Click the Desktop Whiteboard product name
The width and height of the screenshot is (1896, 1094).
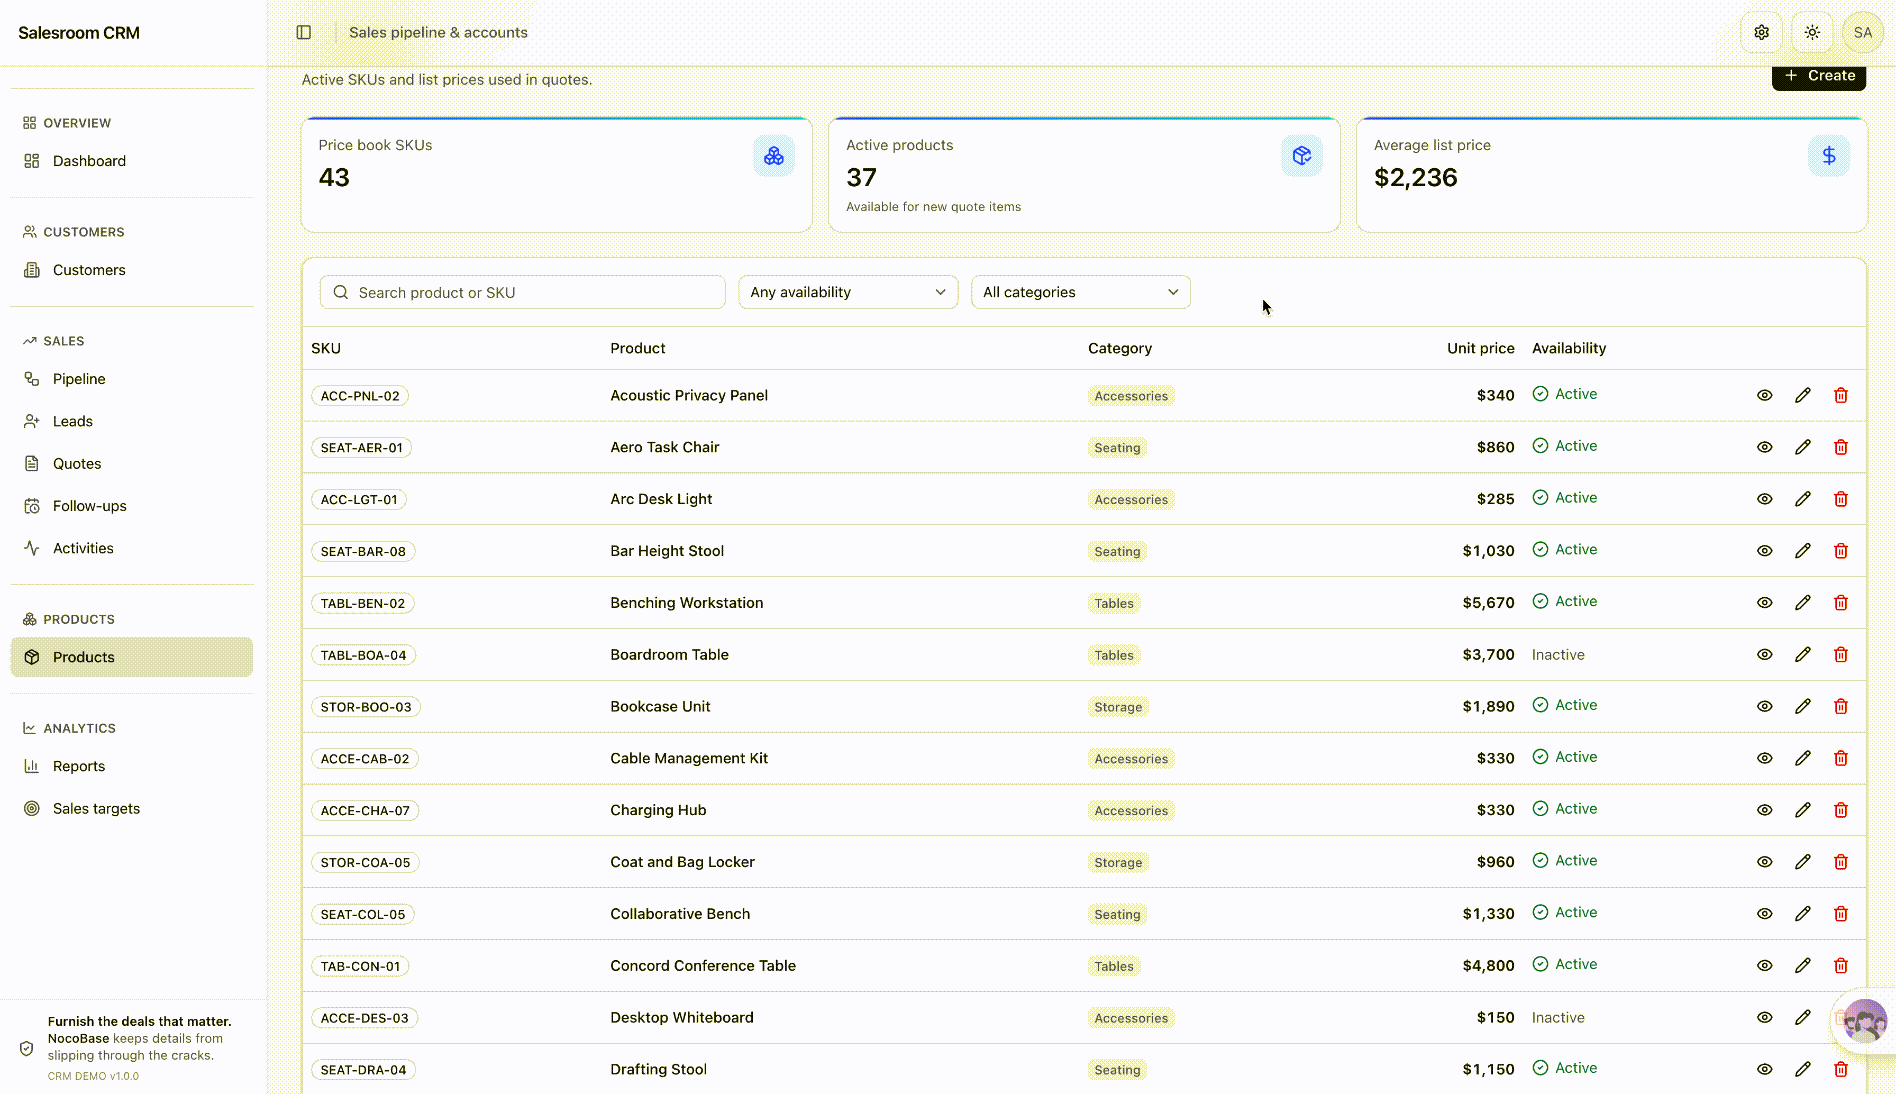682,1018
